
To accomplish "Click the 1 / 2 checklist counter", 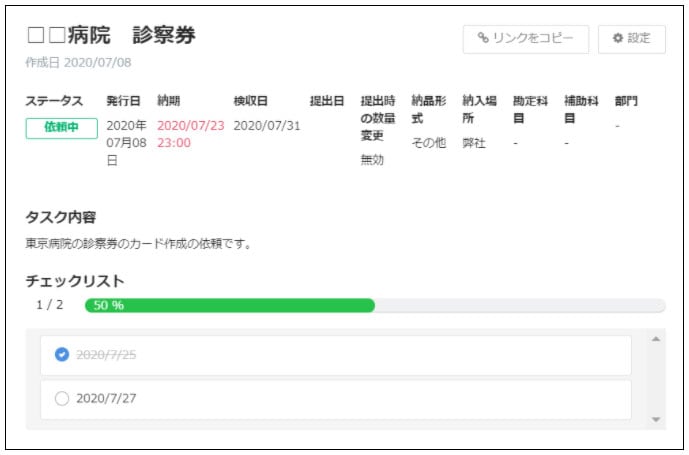I will [49, 305].
